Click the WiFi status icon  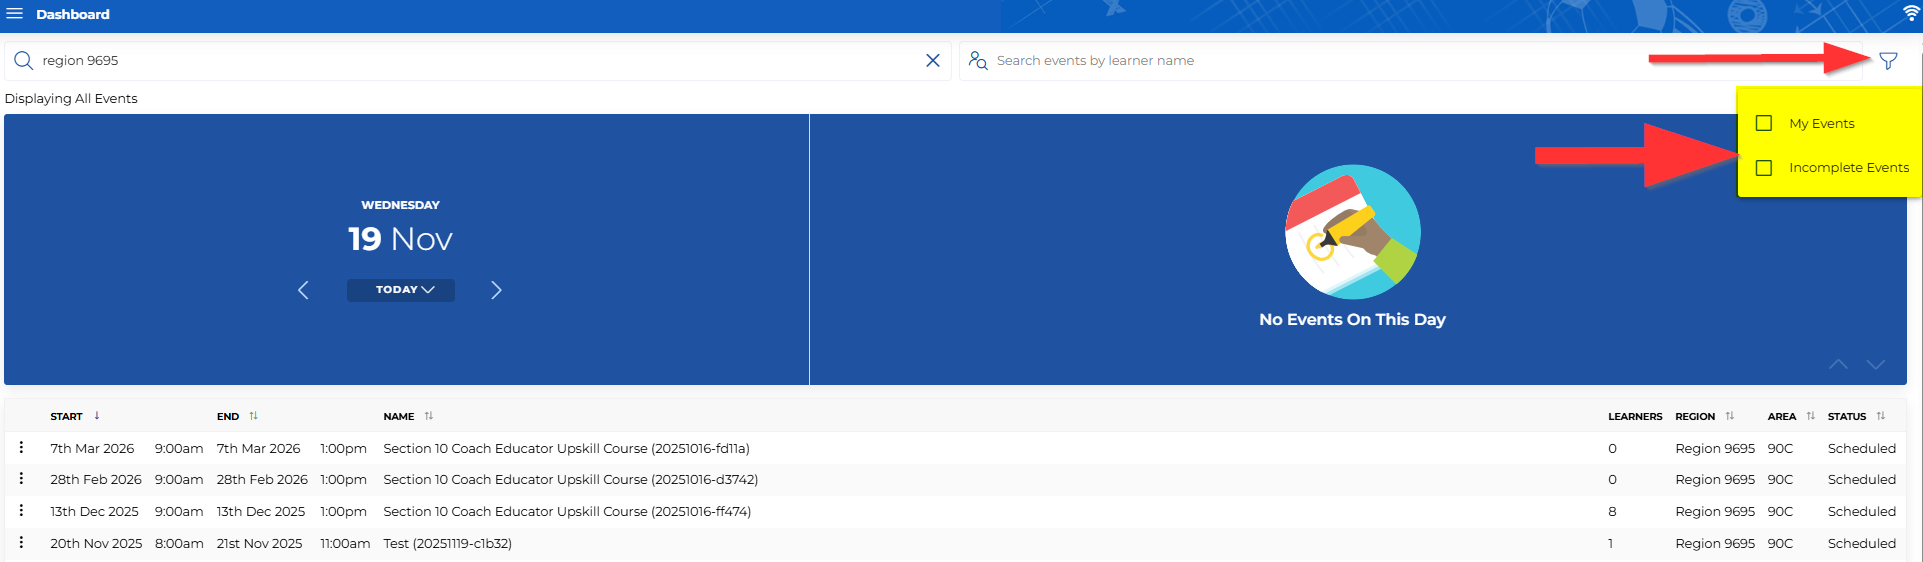pyautogui.click(x=1910, y=13)
